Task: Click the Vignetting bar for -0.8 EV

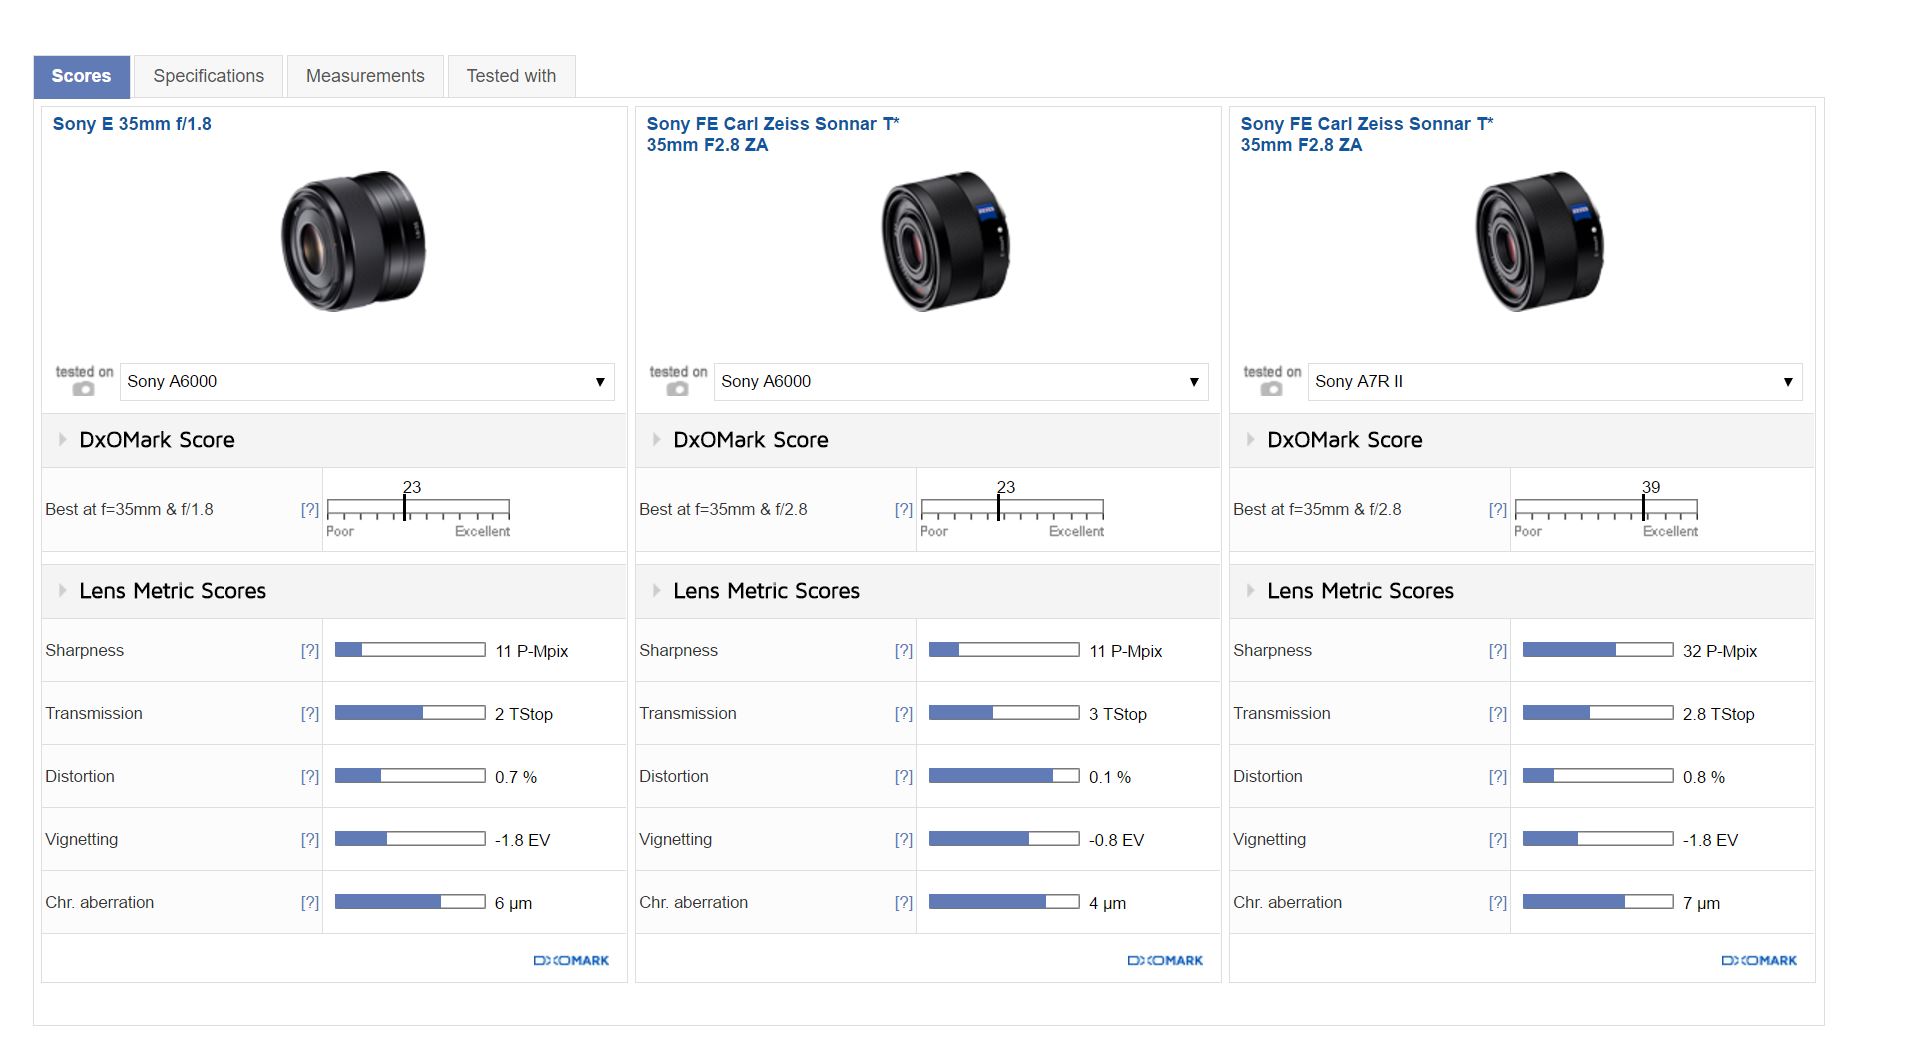Action: [x=1004, y=839]
